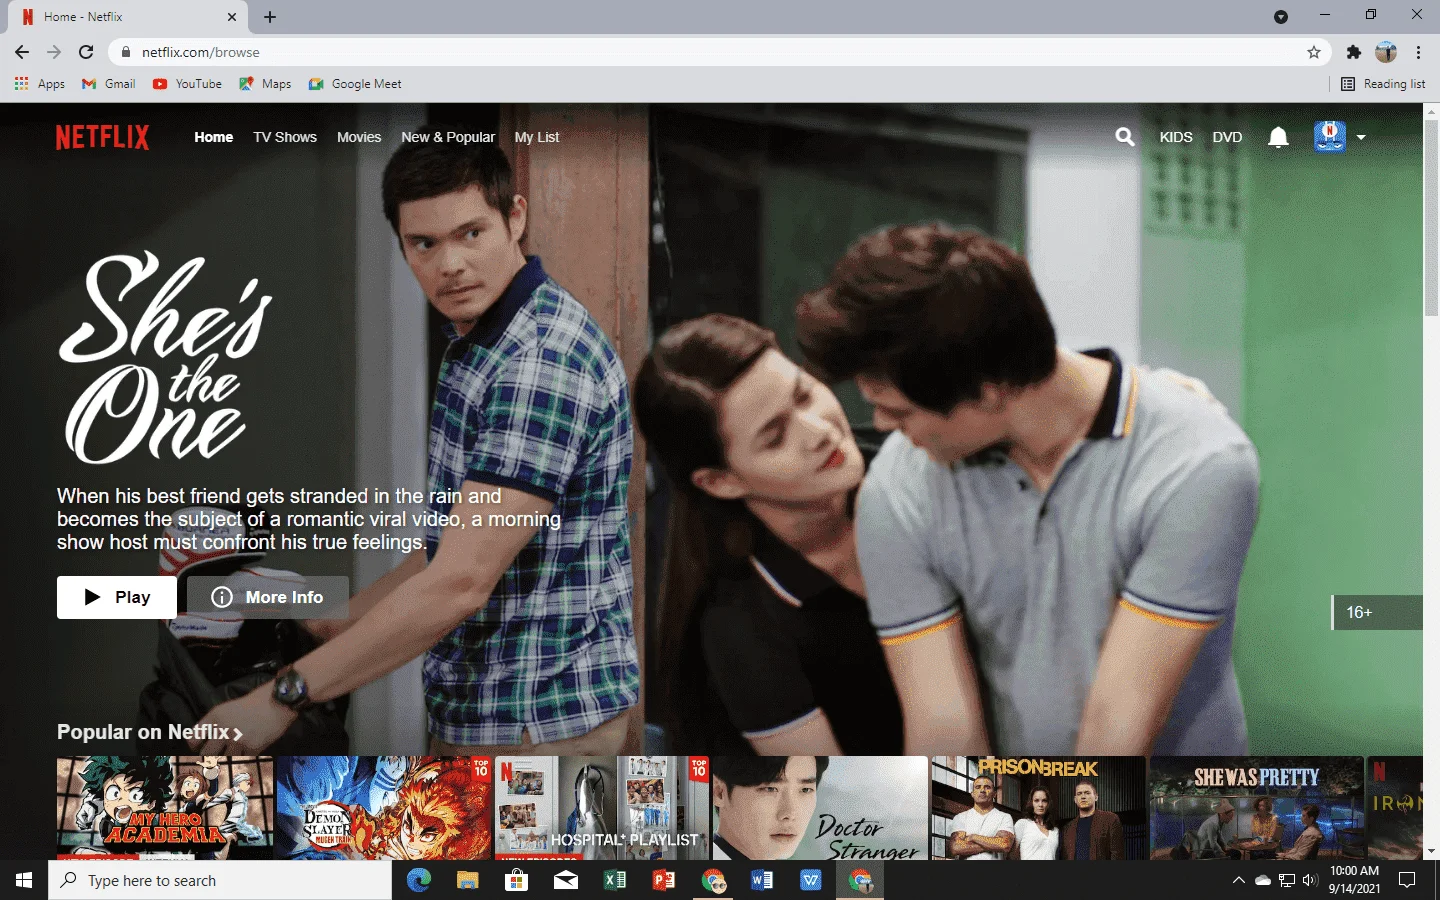Screen dimensions: 1440x900
Task: Click the Netflix logo
Action: click(x=102, y=137)
